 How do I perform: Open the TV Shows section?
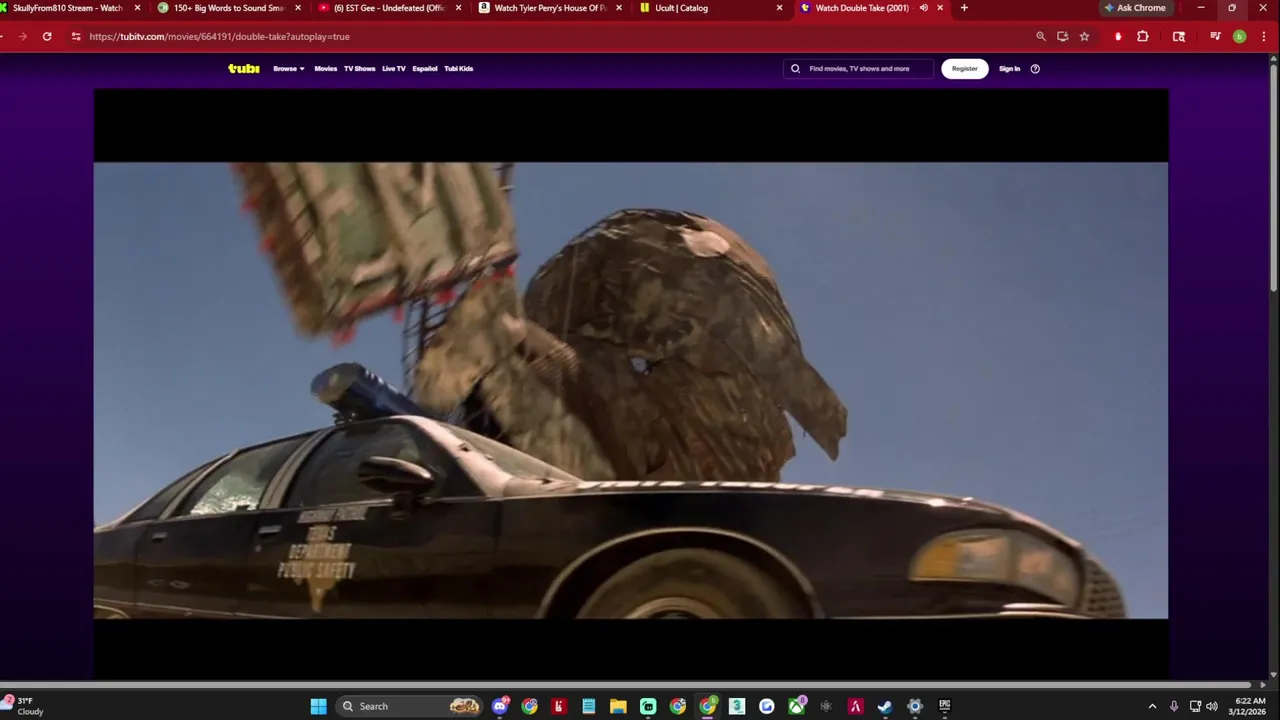[x=359, y=69]
